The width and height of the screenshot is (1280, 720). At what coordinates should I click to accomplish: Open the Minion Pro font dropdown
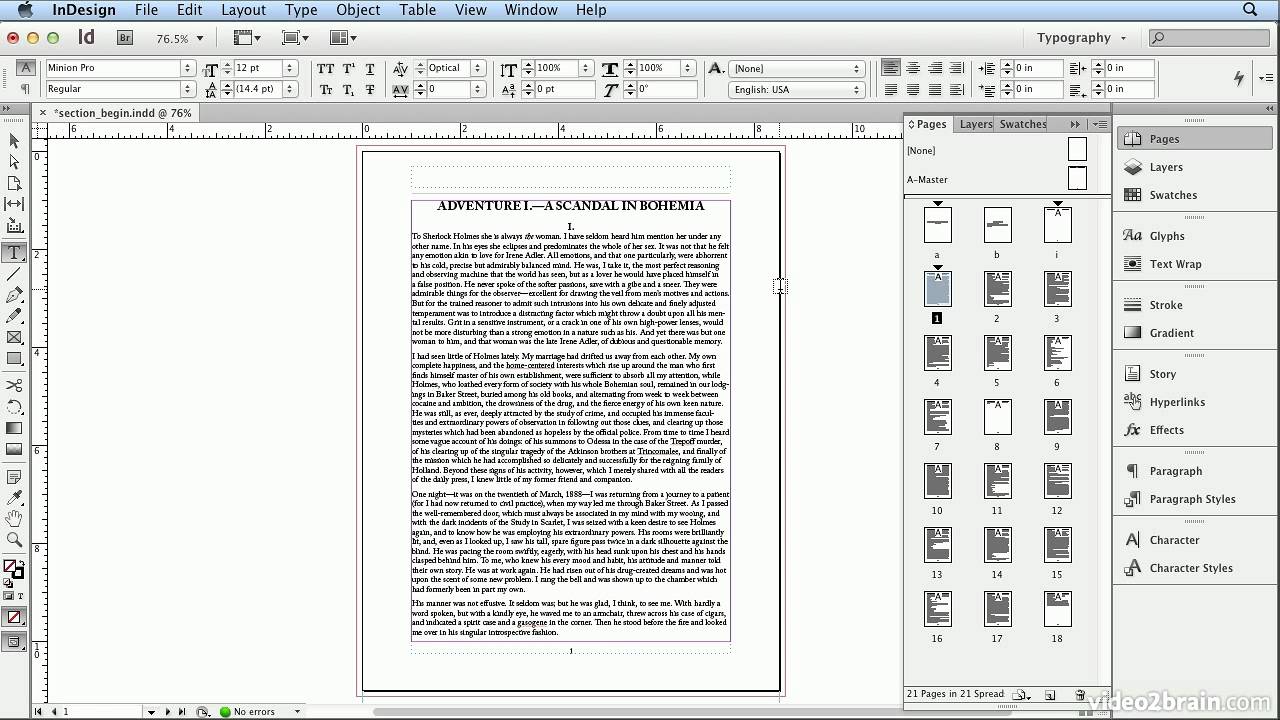point(187,68)
